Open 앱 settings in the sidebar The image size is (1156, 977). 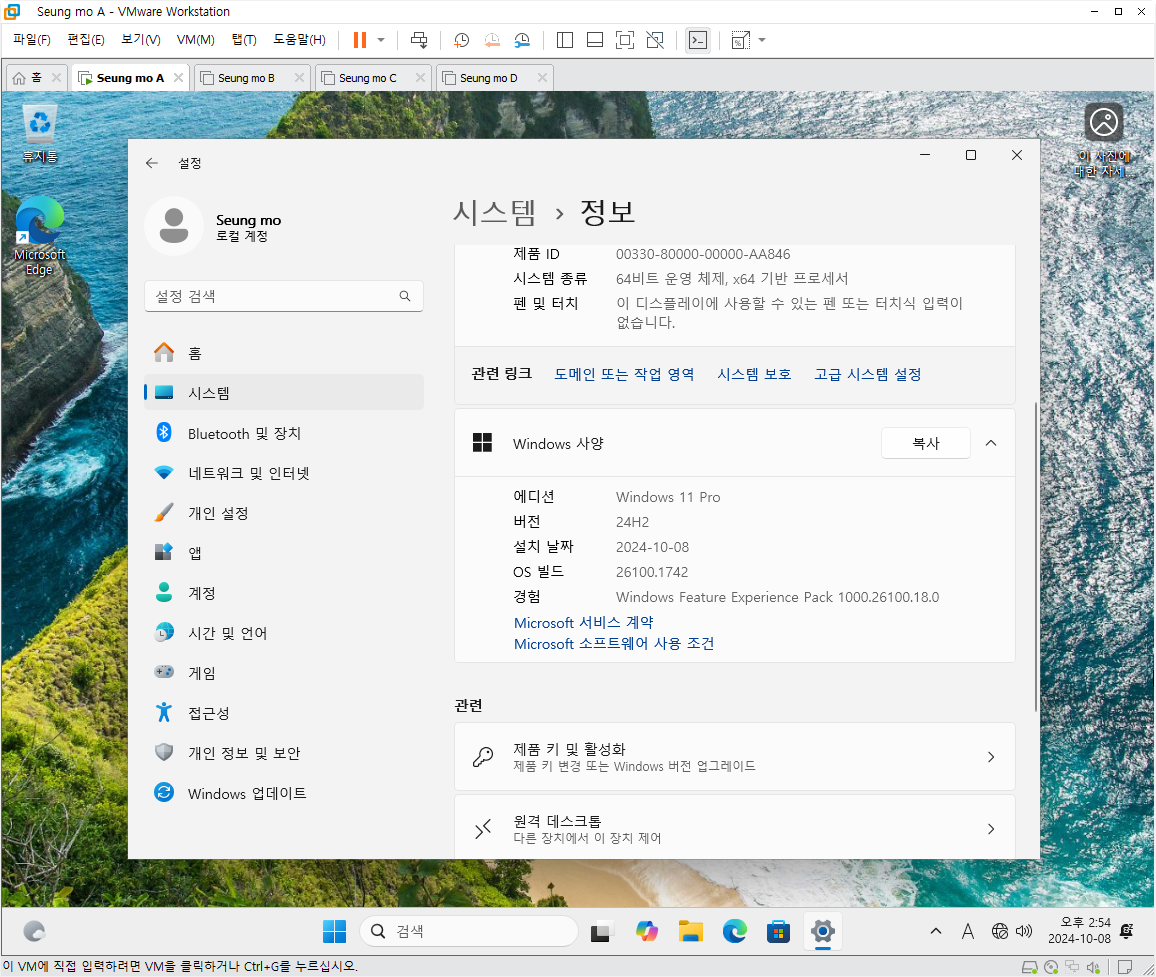point(284,553)
